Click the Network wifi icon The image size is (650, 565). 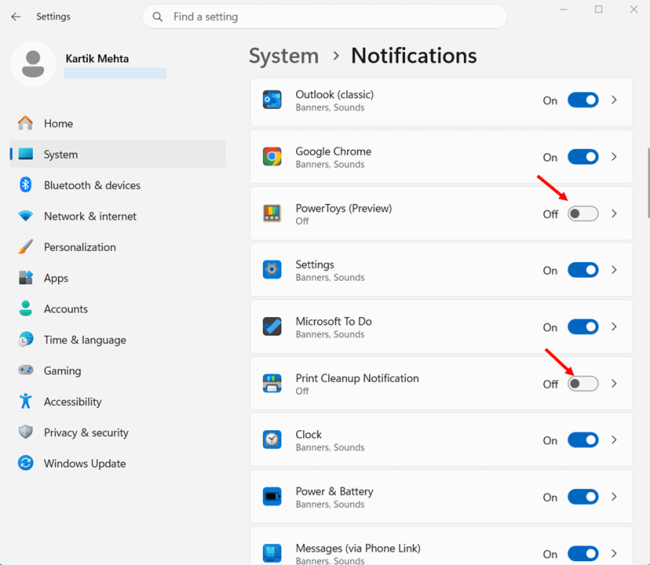[x=26, y=216]
